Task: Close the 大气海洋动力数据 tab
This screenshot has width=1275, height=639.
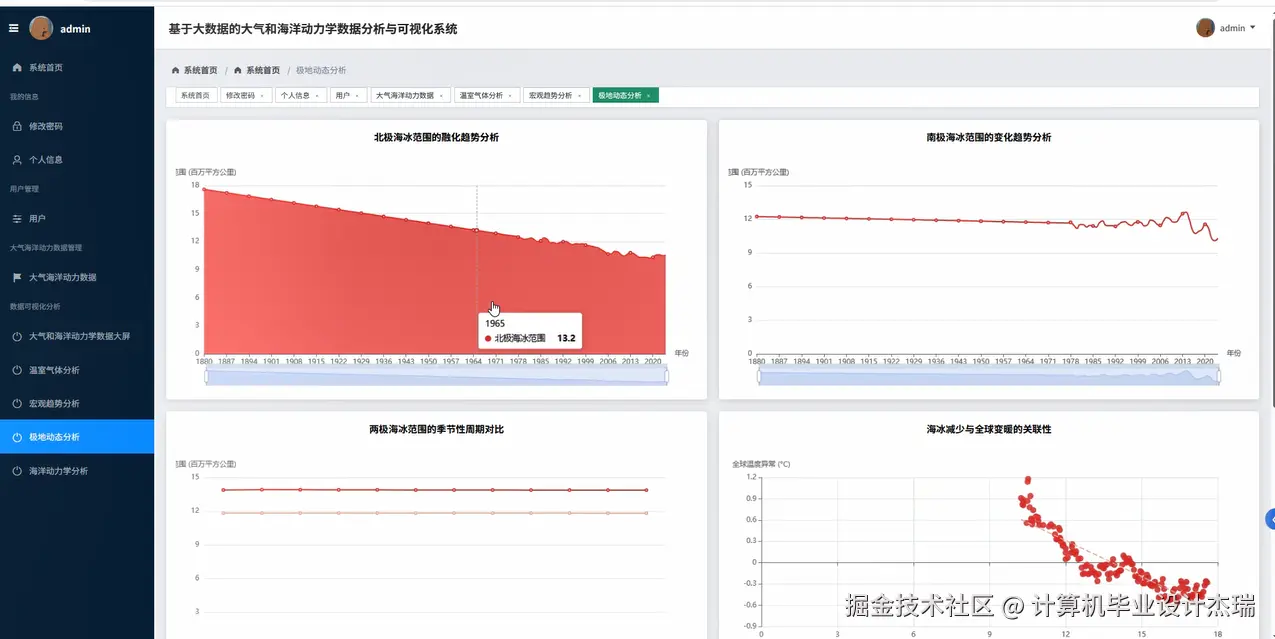Action: [441, 96]
